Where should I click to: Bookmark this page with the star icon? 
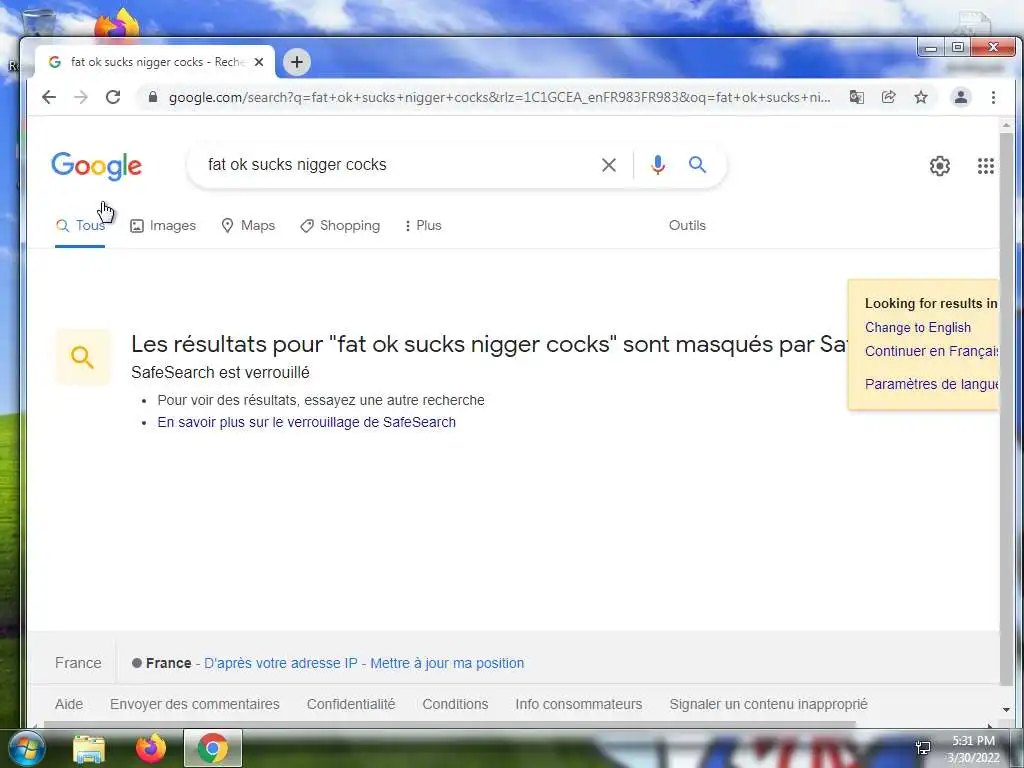point(921,97)
